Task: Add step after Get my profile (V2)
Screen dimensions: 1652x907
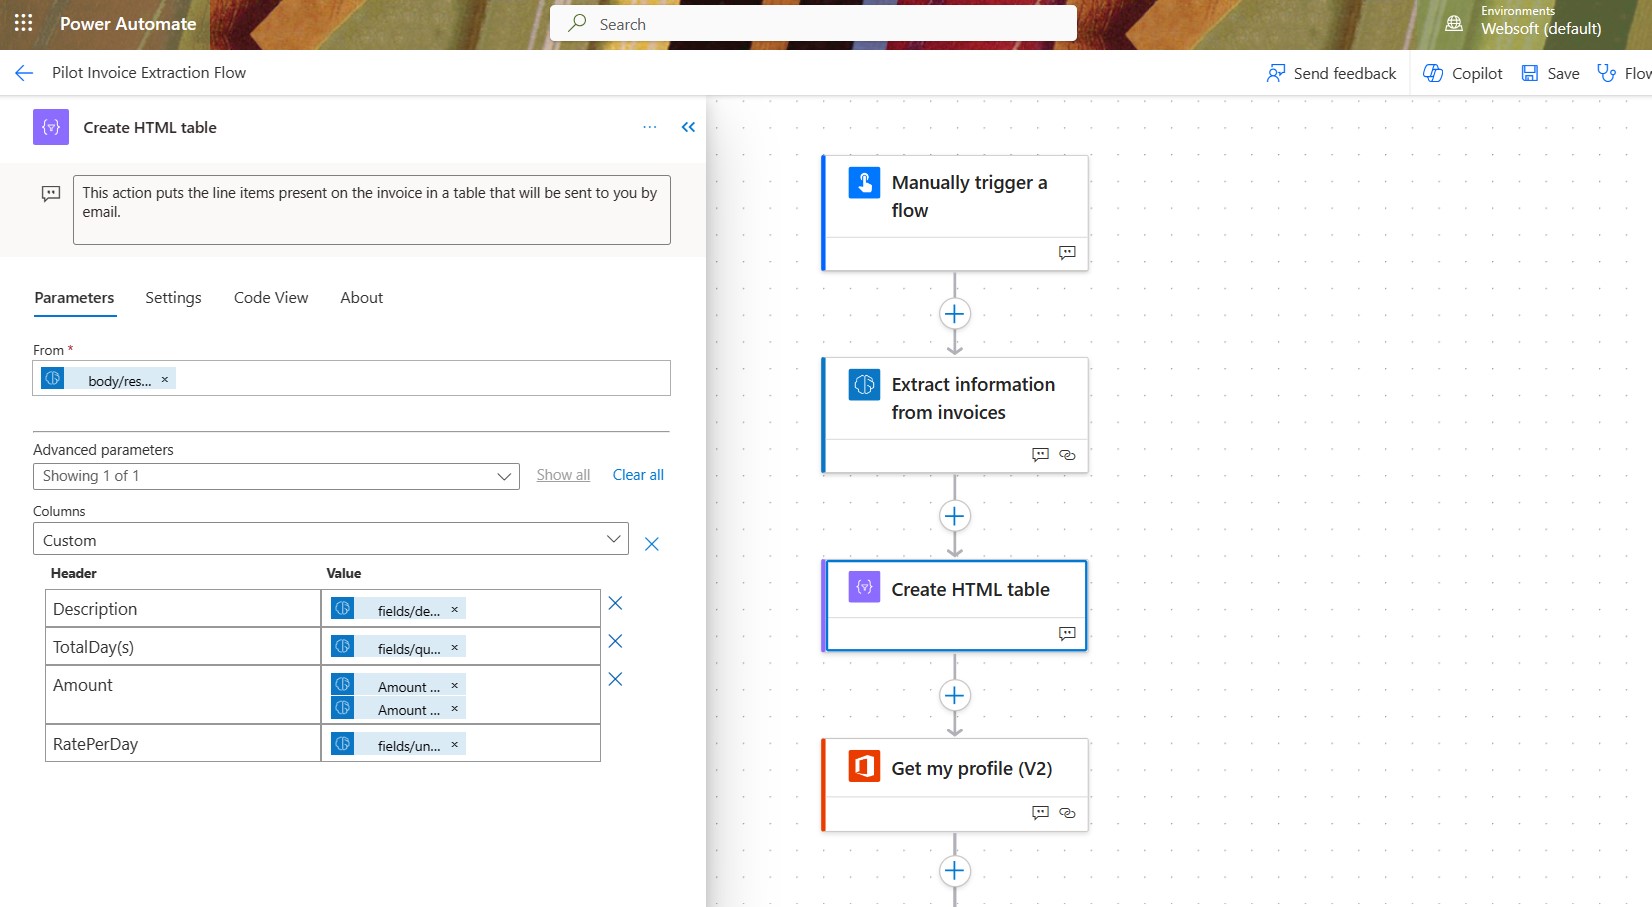Action: pyautogui.click(x=955, y=871)
